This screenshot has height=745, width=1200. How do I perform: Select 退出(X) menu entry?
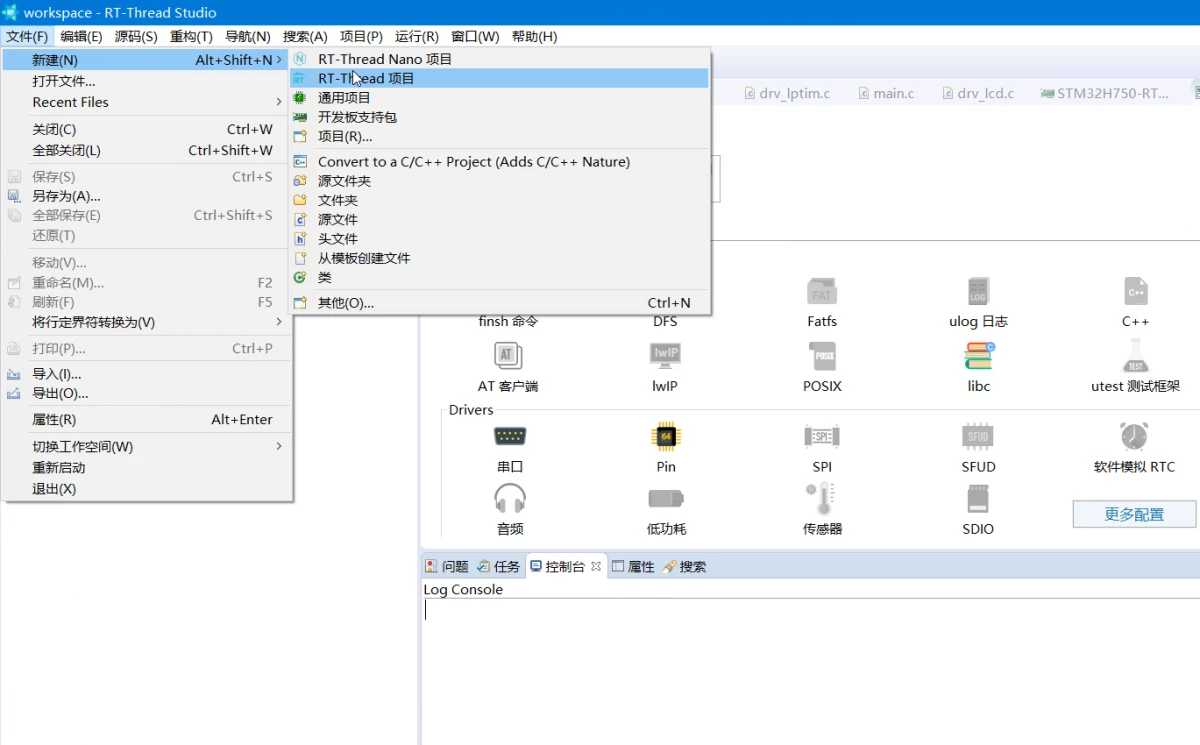pyautogui.click(x=147, y=489)
